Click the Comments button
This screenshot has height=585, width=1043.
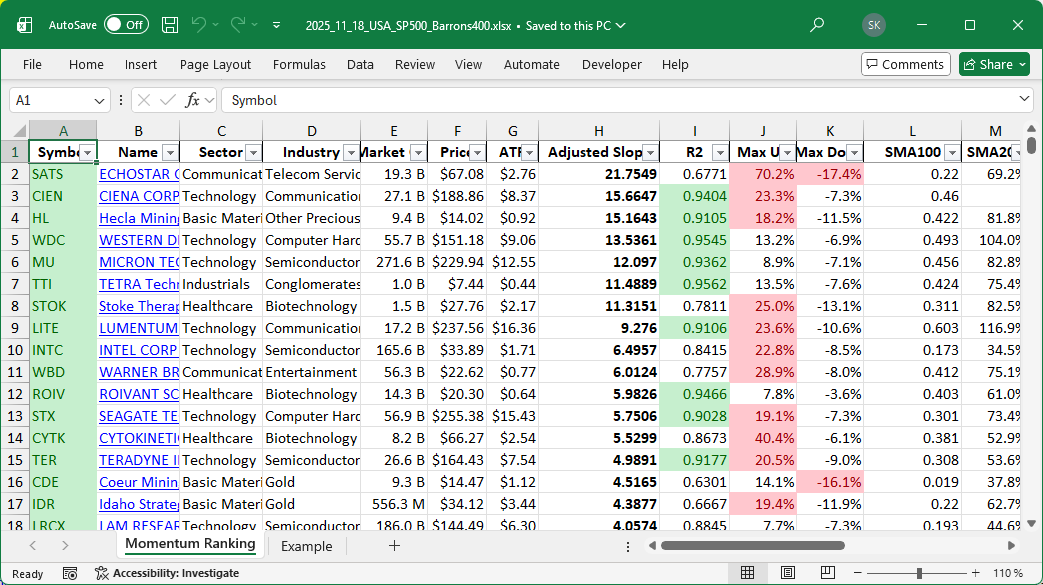click(x=905, y=64)
